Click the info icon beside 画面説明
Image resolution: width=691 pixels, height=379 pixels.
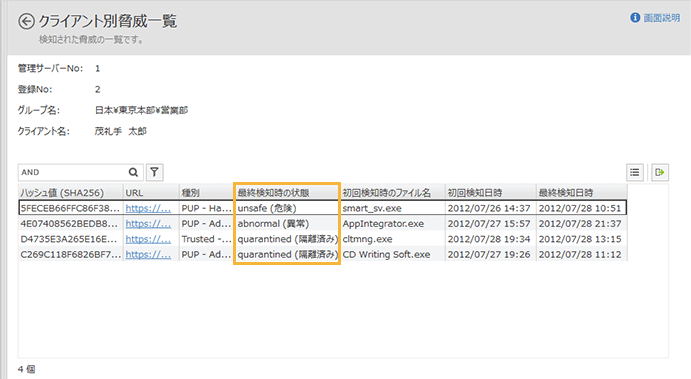635,18
